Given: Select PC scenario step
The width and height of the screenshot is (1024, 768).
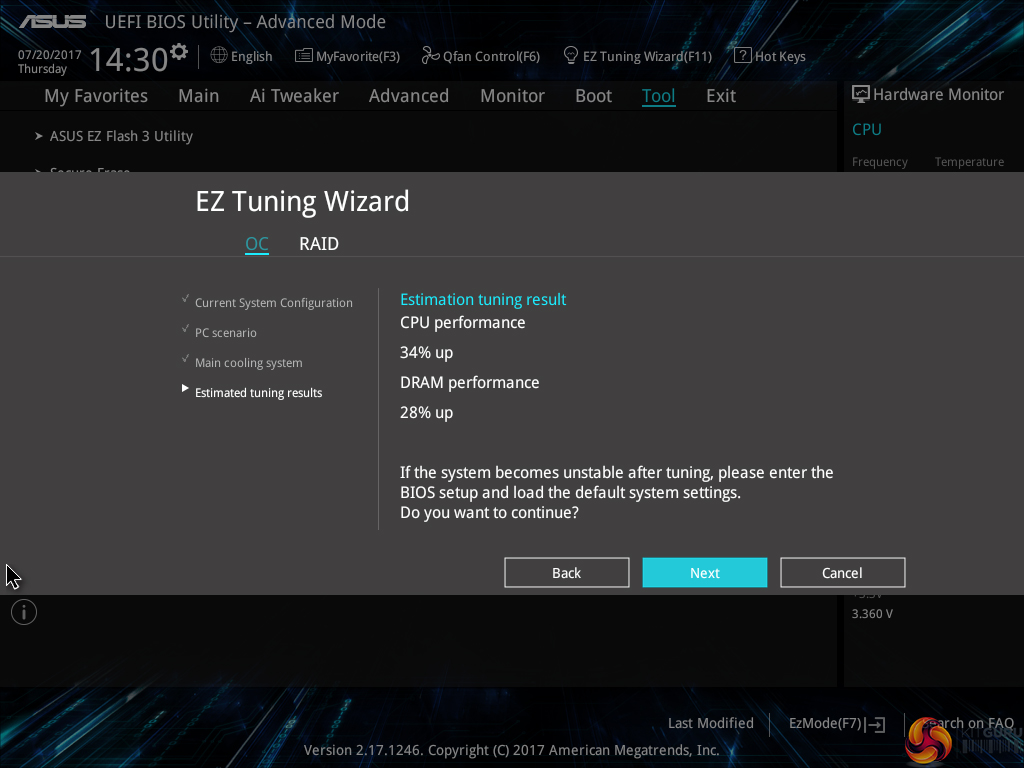Looking at the screenshot, I should 226,333.
